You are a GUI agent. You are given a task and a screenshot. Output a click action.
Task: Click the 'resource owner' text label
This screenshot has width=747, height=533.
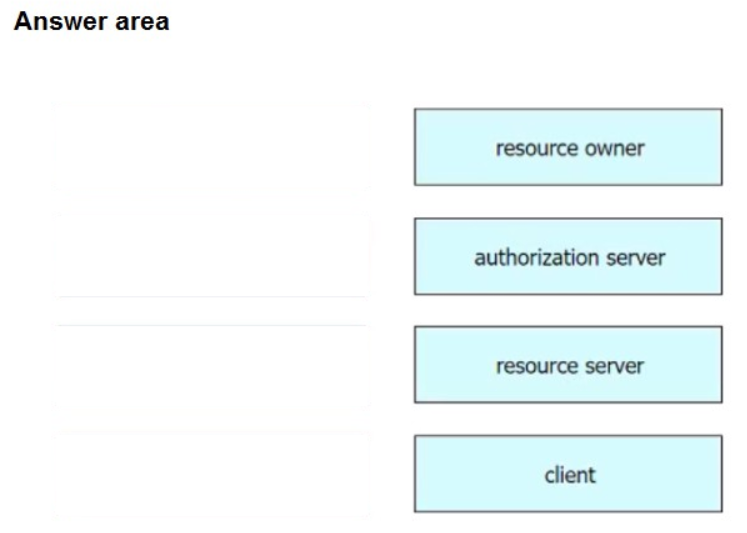pos(570,149)
